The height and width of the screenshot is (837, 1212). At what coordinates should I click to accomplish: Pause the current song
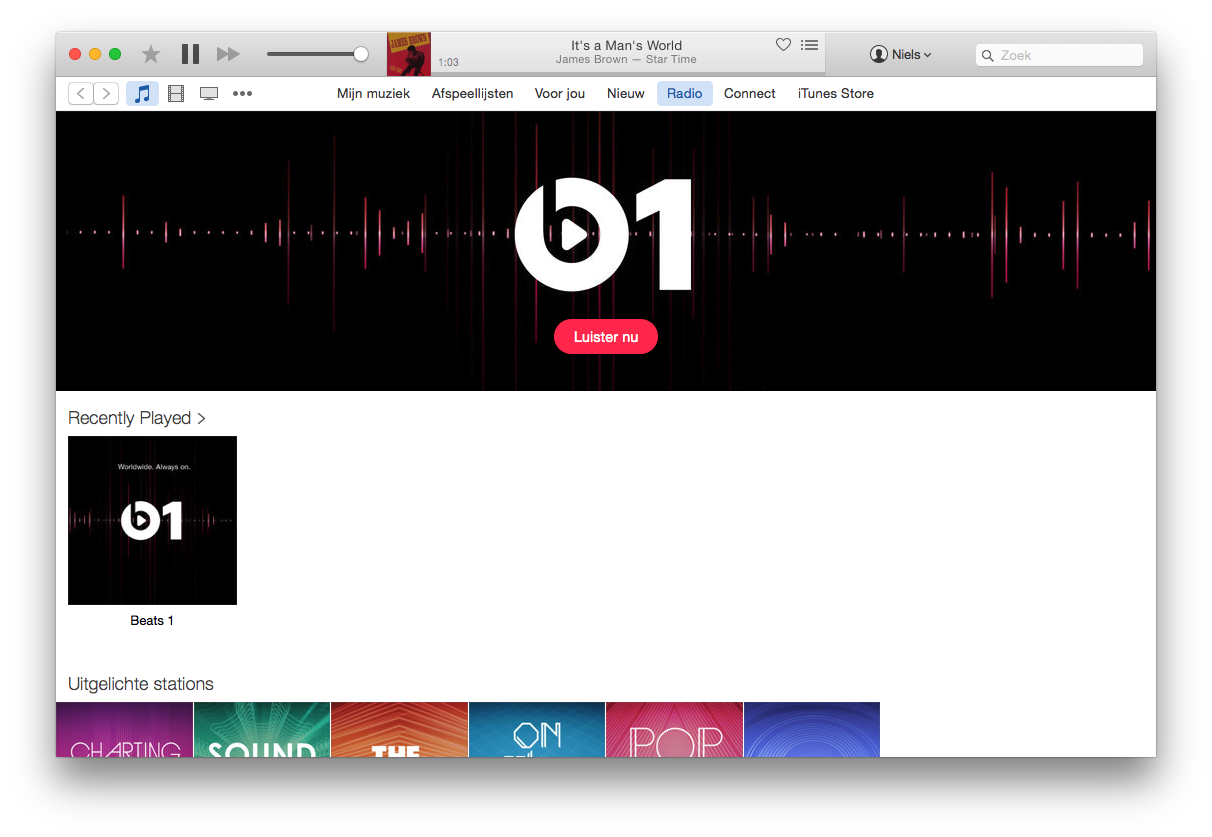(x=190, y=54)
